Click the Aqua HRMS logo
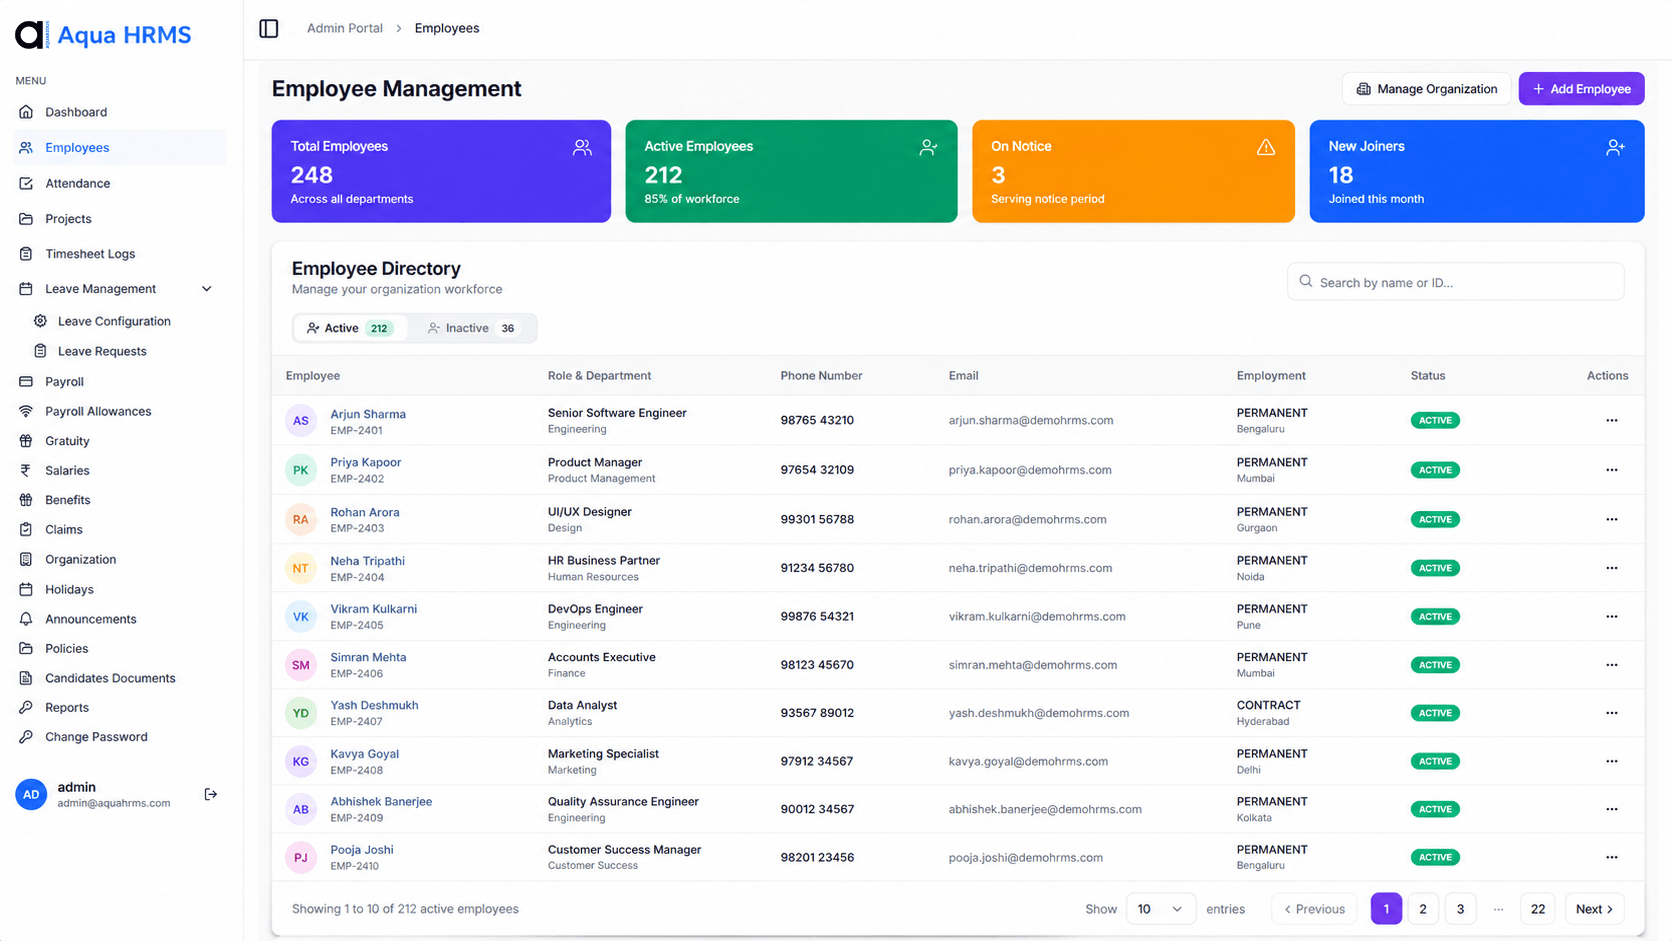Screen dimensions: 1672x941 (x=103, y=35)
